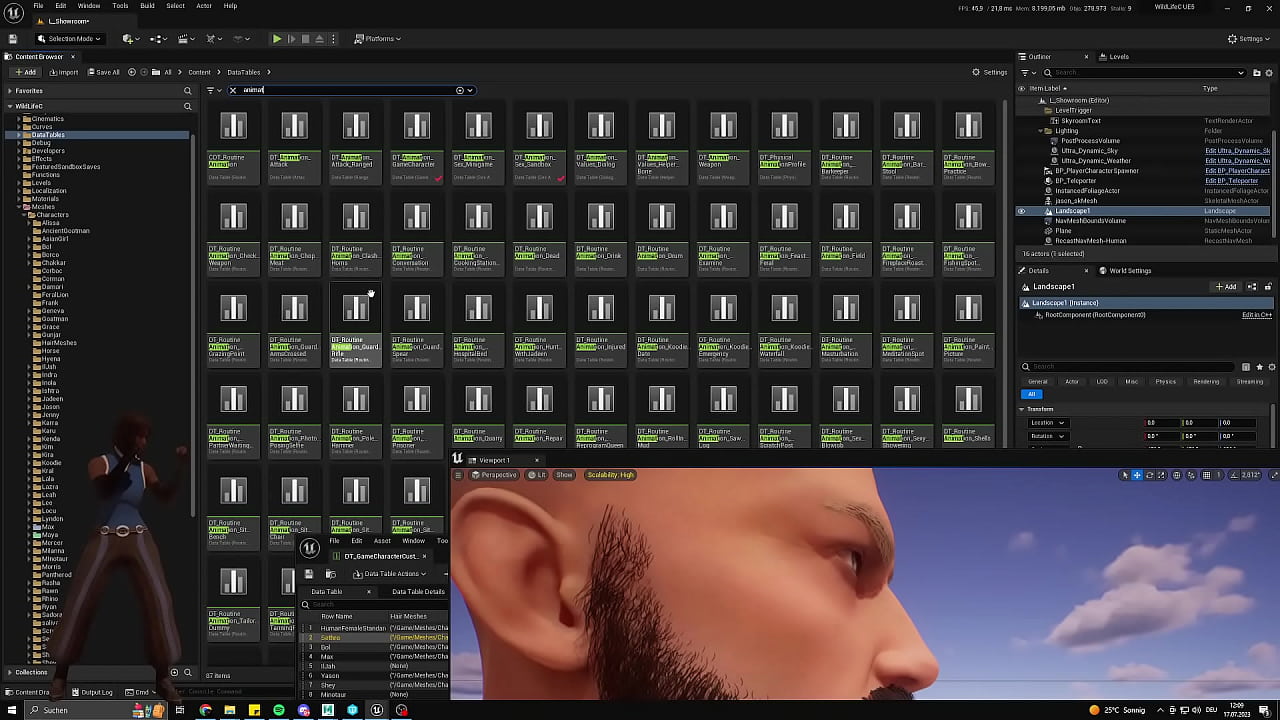Switch to the World Settings tab
Screen dimensions: 1280x720
1125,271
